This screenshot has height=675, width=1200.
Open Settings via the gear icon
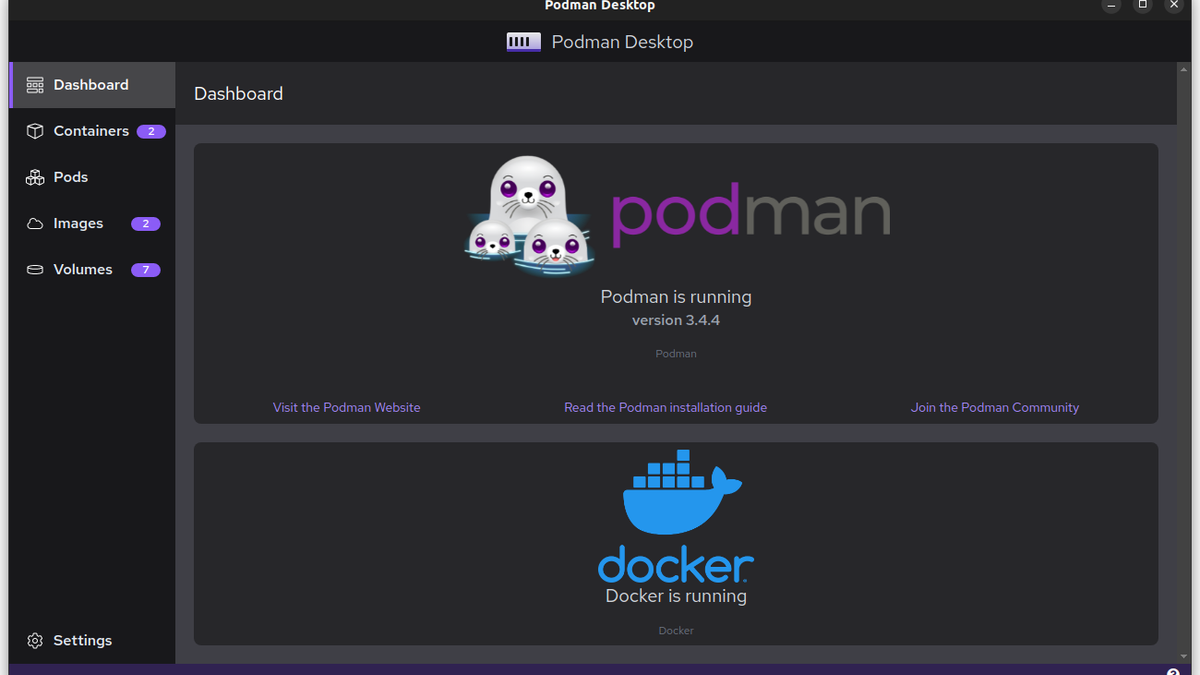[x=35, y=640]
